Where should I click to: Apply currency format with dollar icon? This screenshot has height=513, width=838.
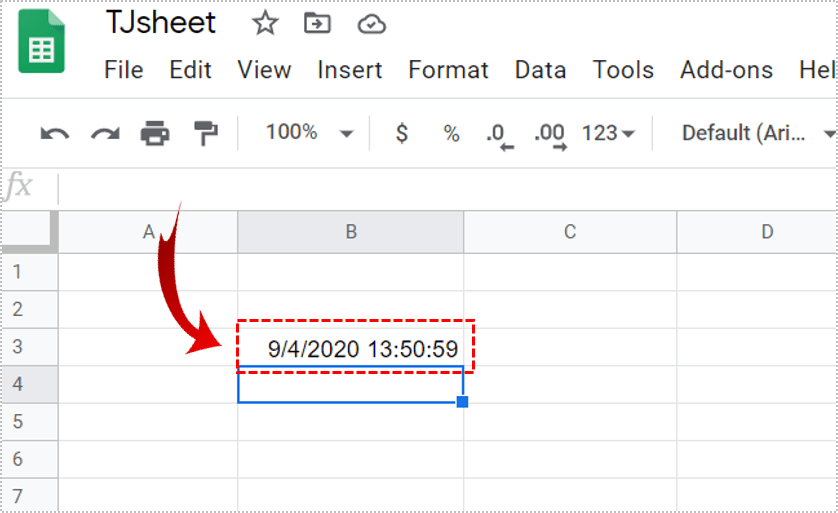click(x=401, y=133)
